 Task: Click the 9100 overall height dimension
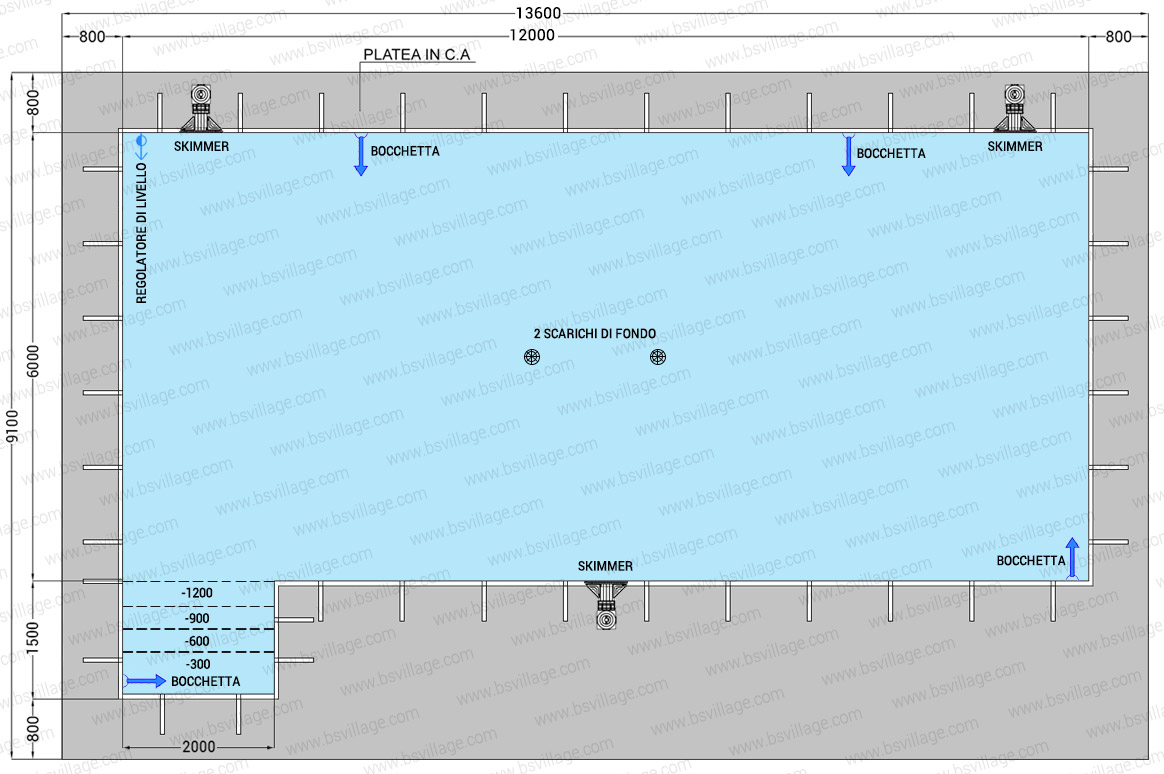11,428
